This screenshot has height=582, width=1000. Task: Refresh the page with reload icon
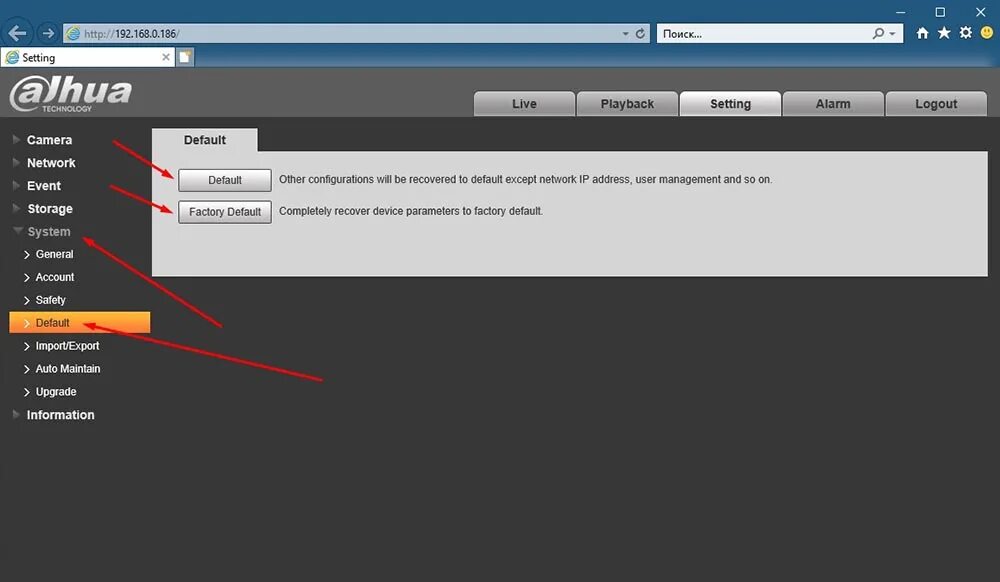(x=640, y=34)
